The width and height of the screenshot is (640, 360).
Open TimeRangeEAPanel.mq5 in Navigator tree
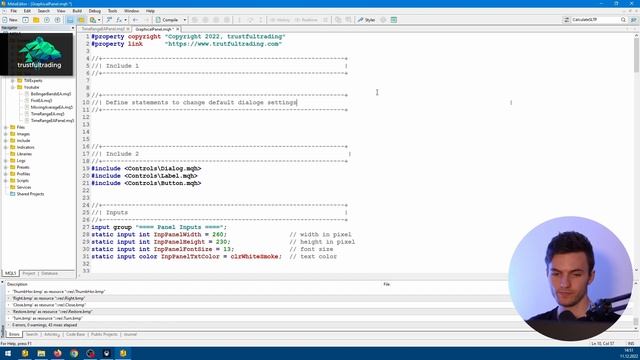[x=52, y=120]
